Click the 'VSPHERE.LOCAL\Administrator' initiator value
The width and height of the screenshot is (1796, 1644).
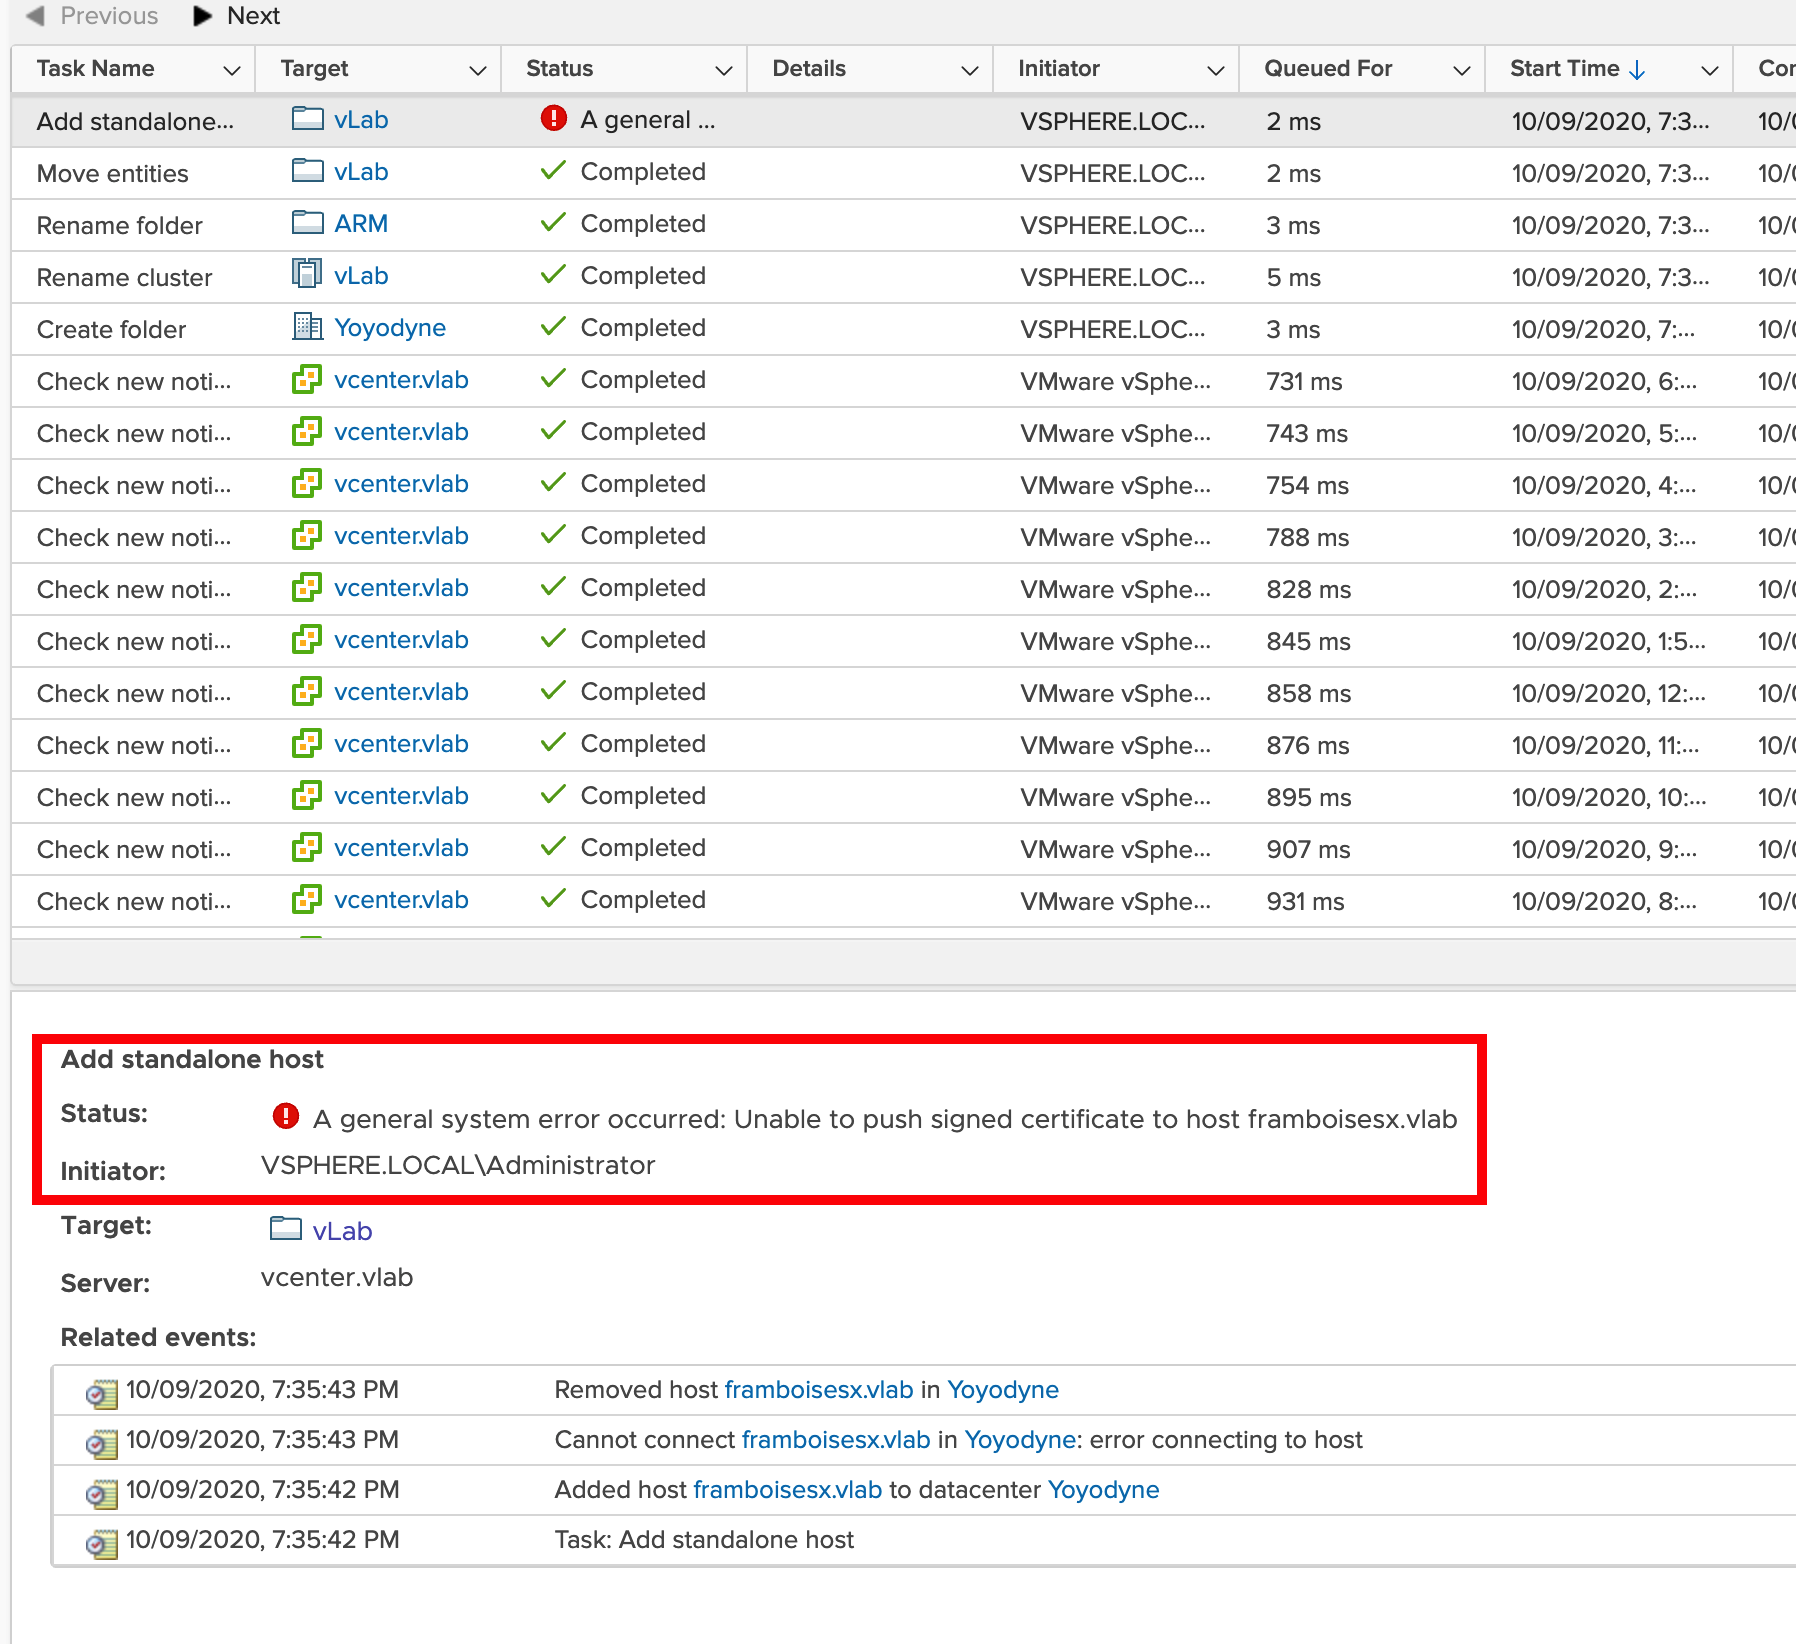point(458,1165)
